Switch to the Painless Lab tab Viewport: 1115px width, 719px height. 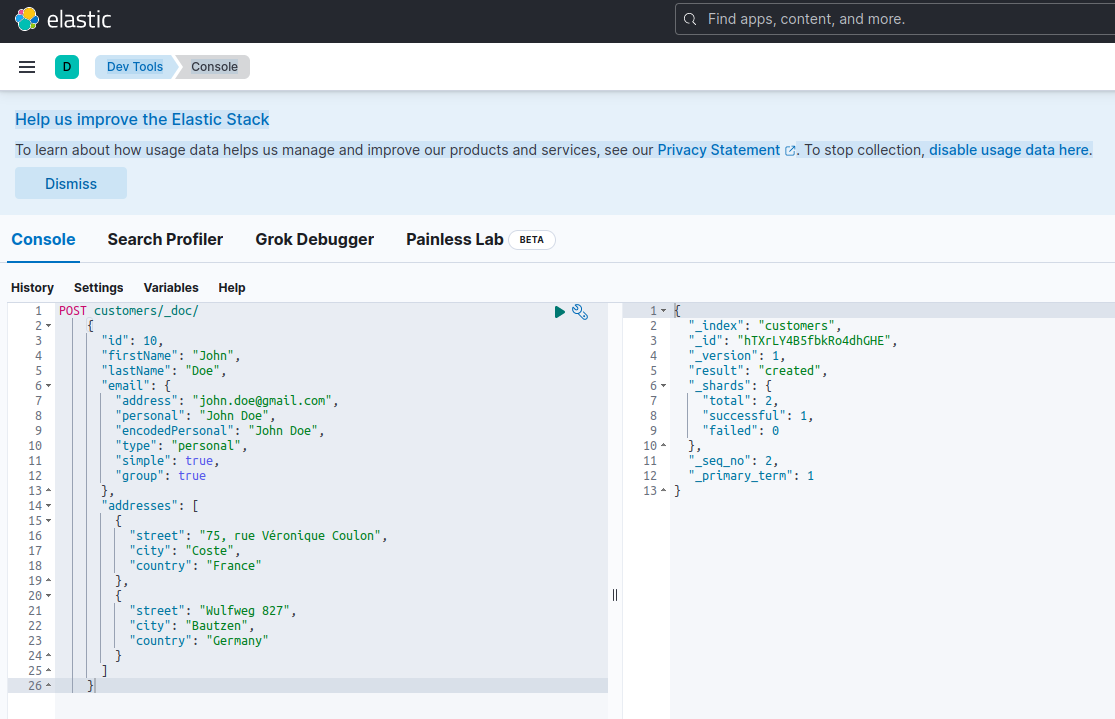[454, 240]
